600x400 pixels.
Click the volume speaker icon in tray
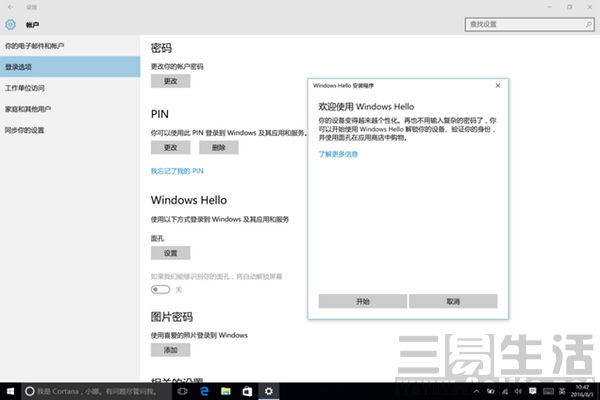click(x=518, y=391)
